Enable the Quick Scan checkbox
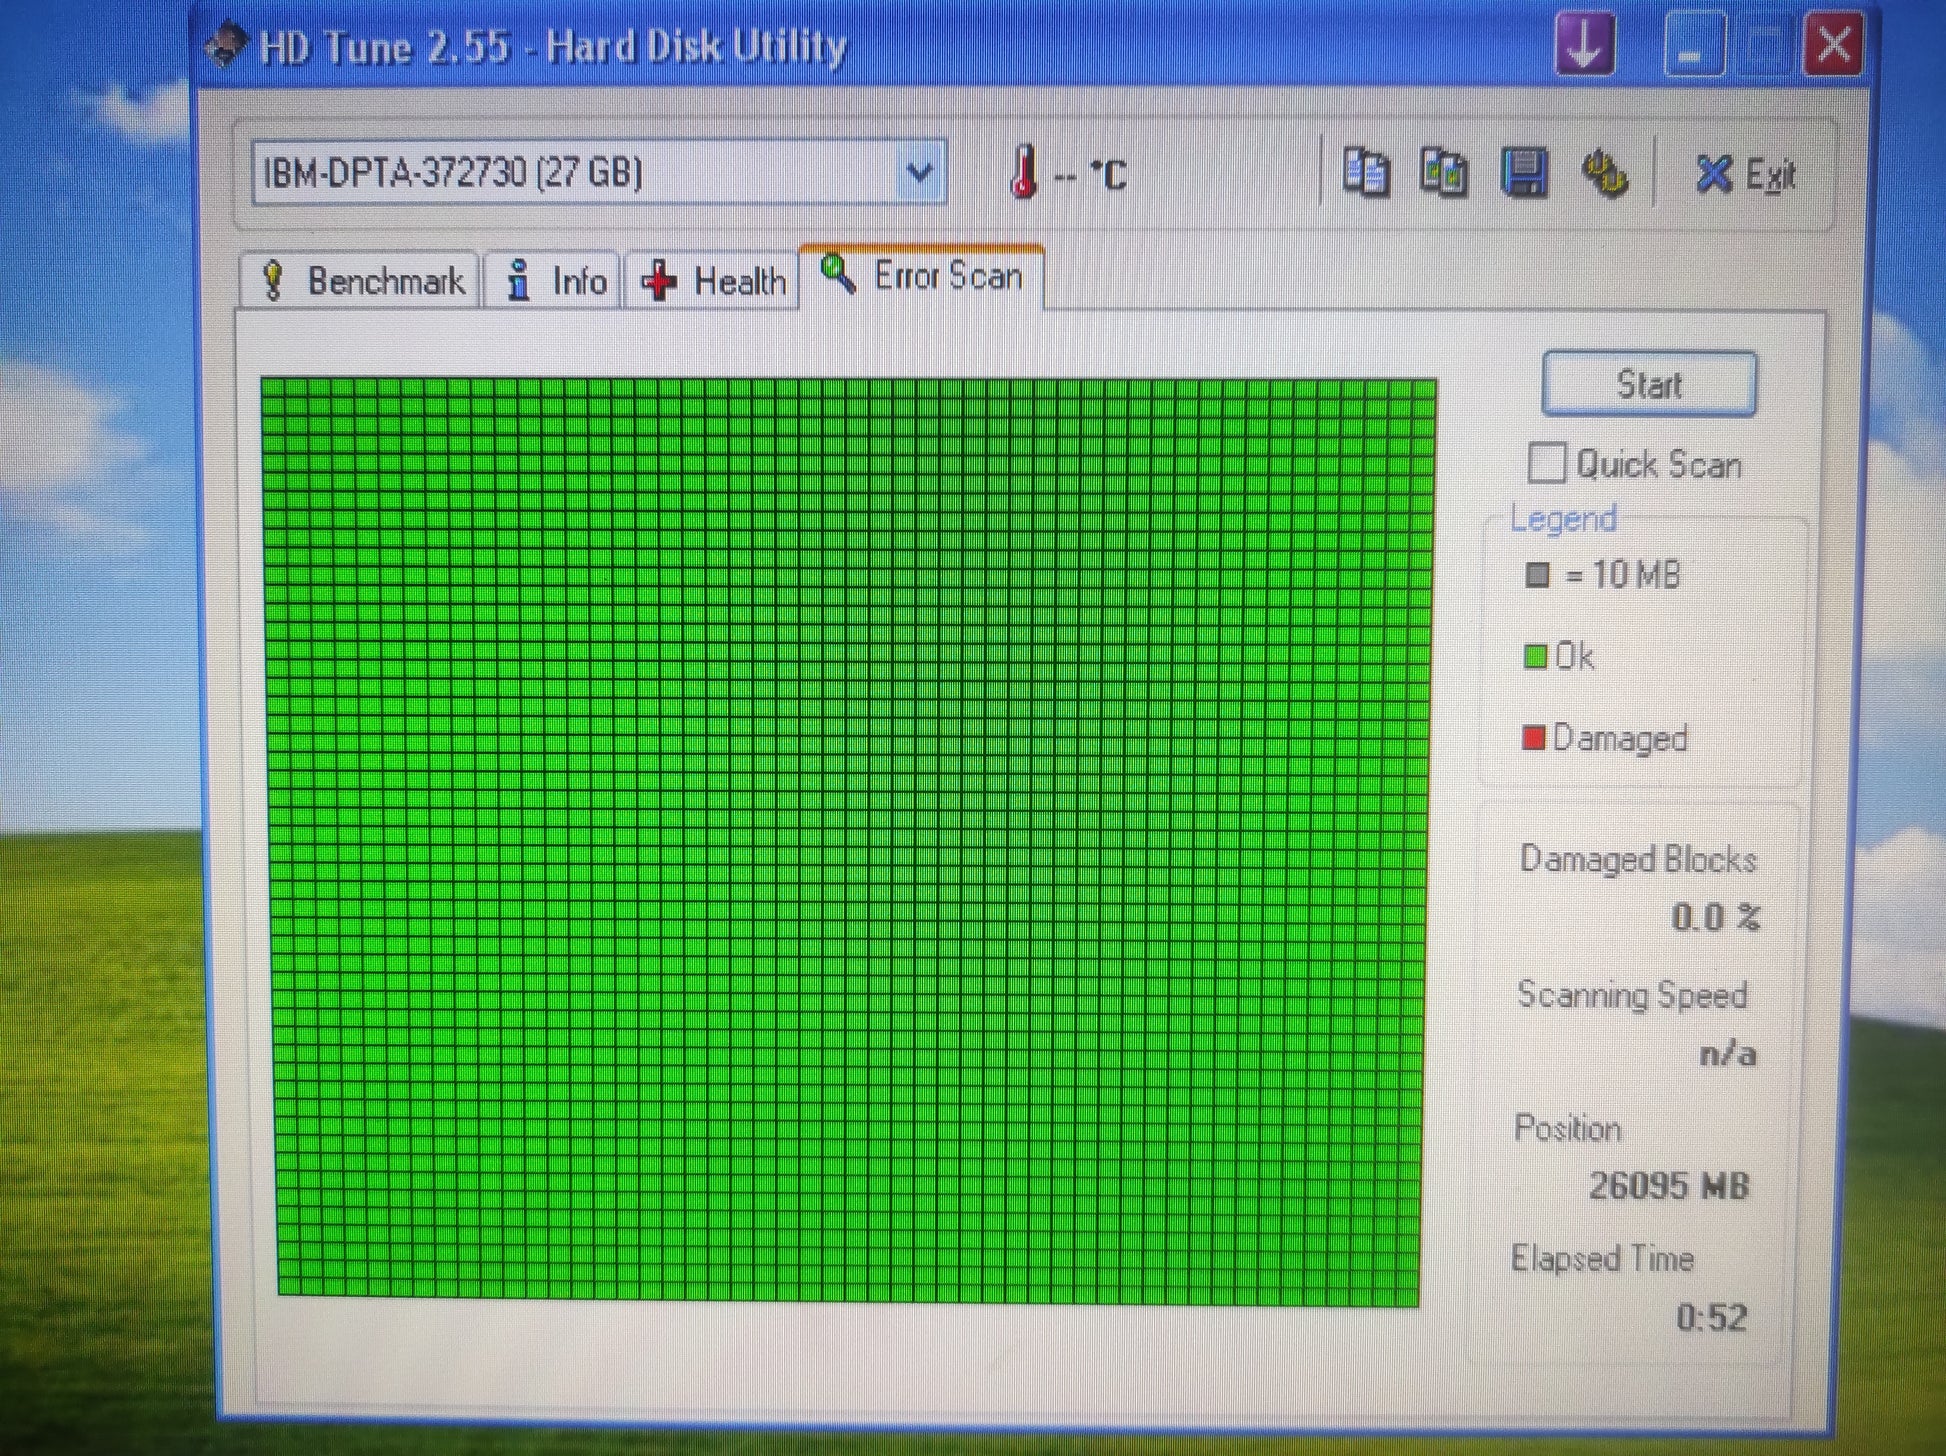Screen dimensions: 1946x1456 pos(1546,464)
